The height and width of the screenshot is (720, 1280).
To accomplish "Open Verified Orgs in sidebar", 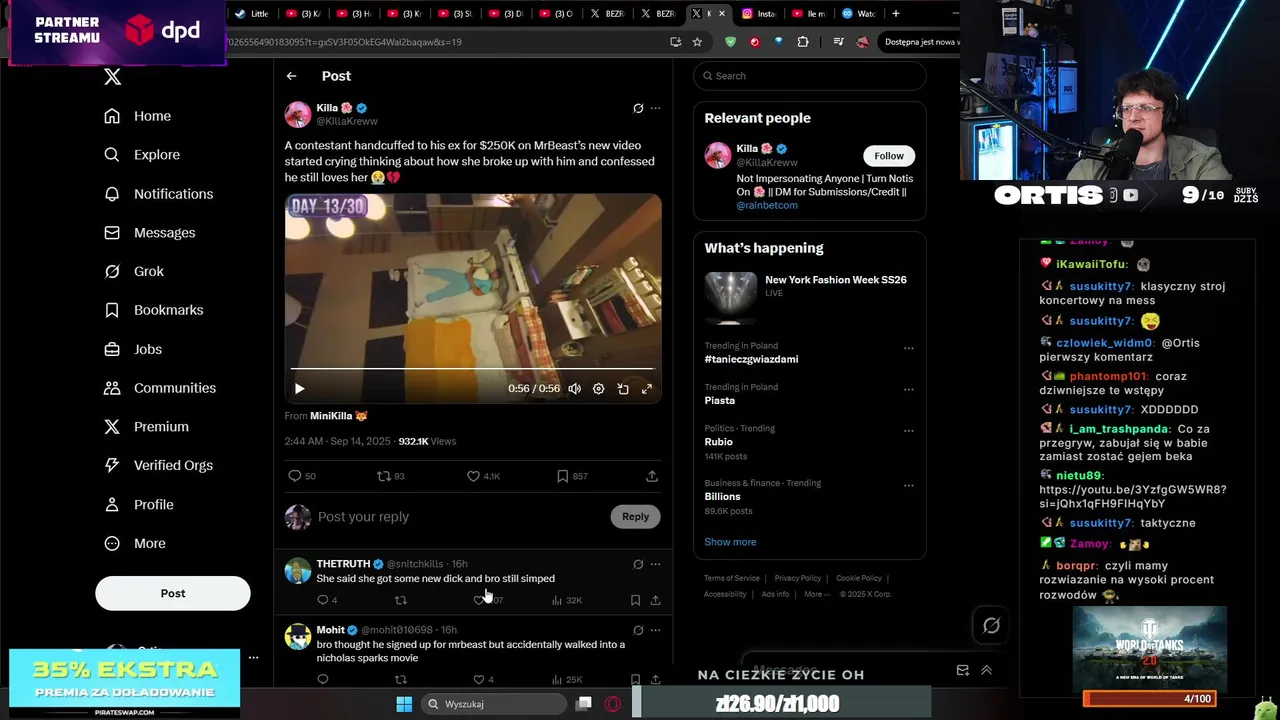I will coord(159,465).
